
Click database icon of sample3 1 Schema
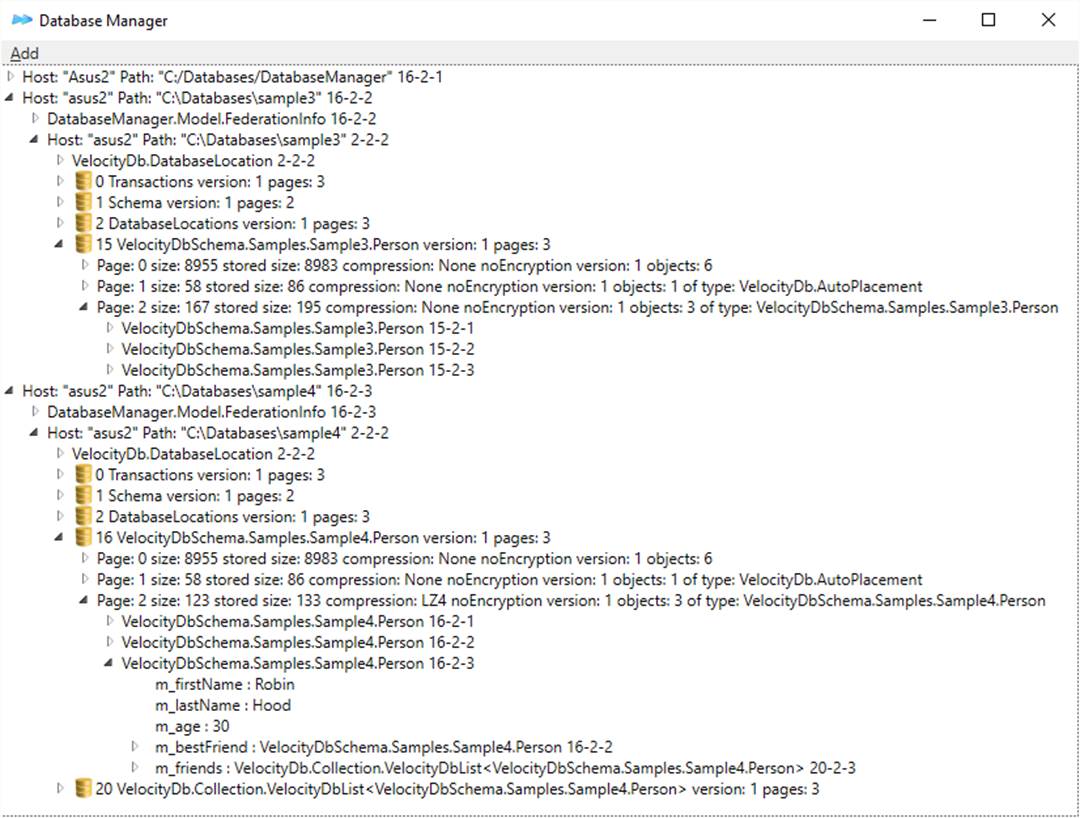tap(83, 202)
